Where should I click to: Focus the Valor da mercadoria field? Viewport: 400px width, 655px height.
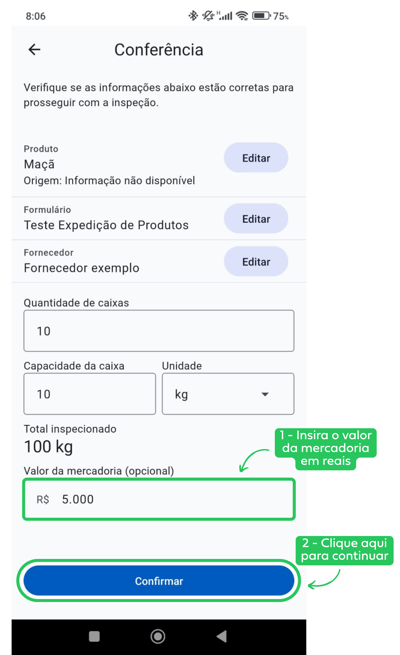click(x=159, y=499)
